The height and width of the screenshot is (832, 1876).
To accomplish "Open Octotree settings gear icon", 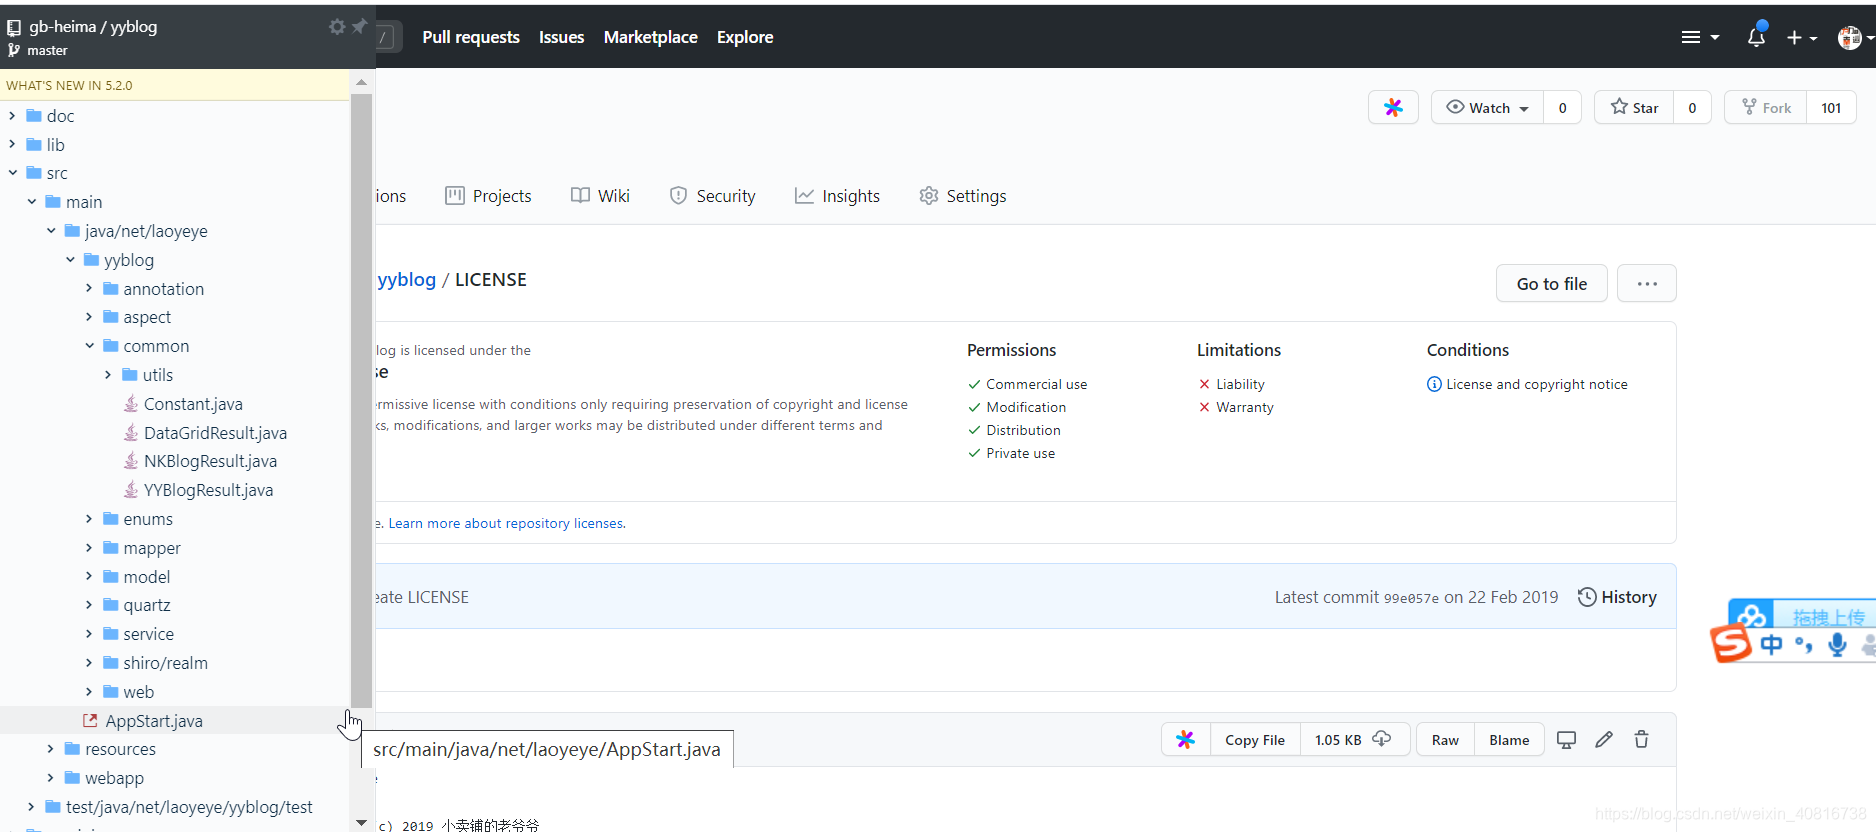I will (337, 27).
